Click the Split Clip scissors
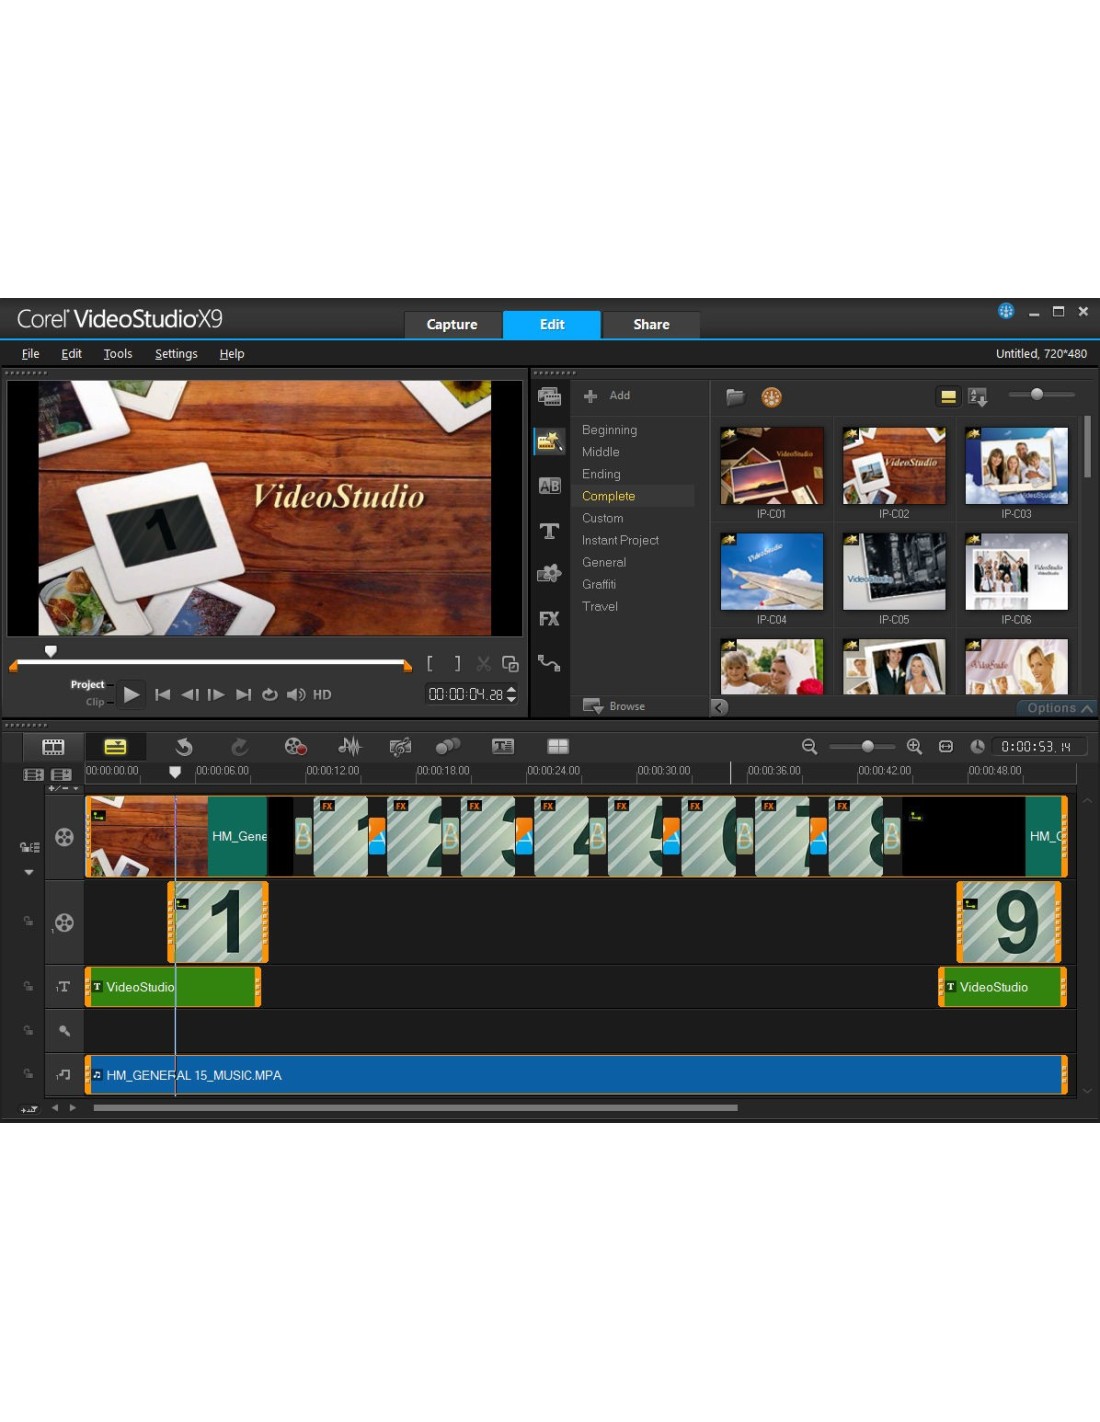 484,663
